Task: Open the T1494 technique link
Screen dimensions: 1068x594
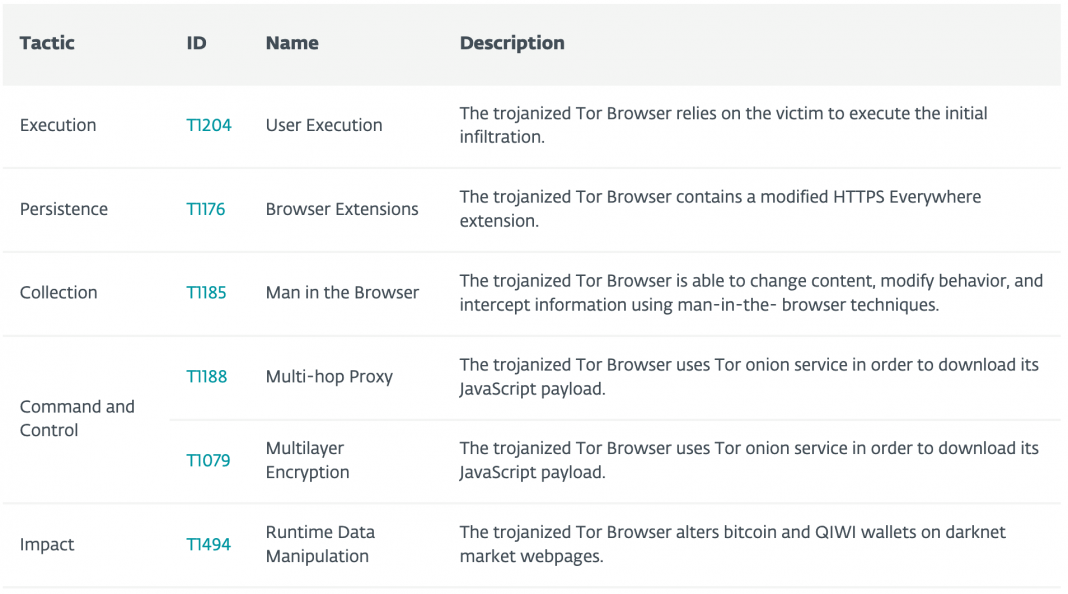Action: pyautogui.click(x=208, y=544)
